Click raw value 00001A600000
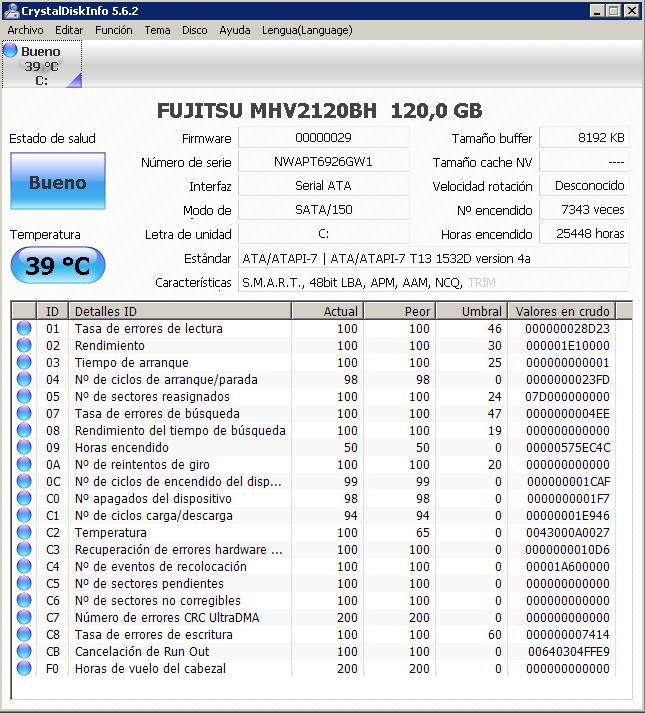Viewport: 645px width, 713px height. 568,567
